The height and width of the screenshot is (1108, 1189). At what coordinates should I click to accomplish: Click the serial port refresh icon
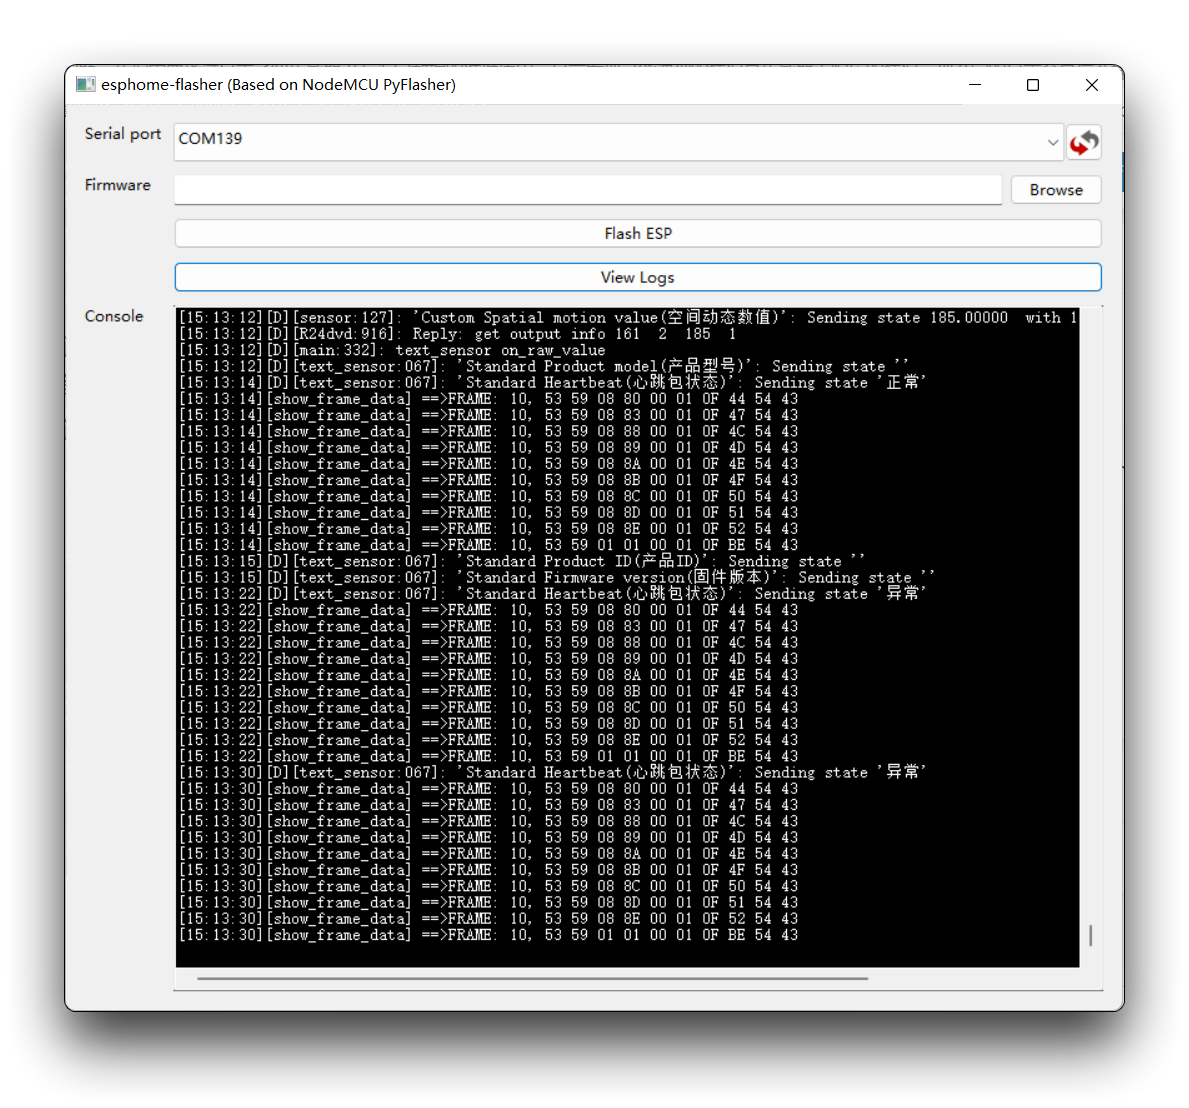coord(1084,143)
